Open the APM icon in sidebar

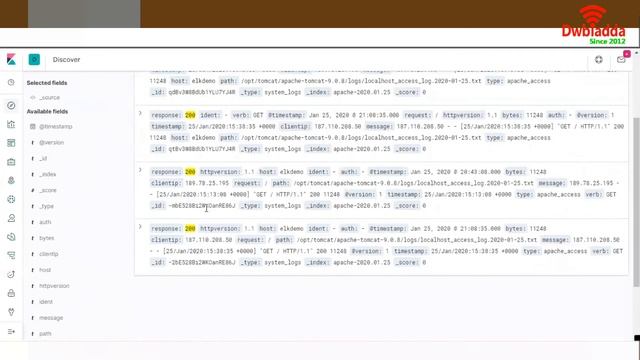click(11, 256)
